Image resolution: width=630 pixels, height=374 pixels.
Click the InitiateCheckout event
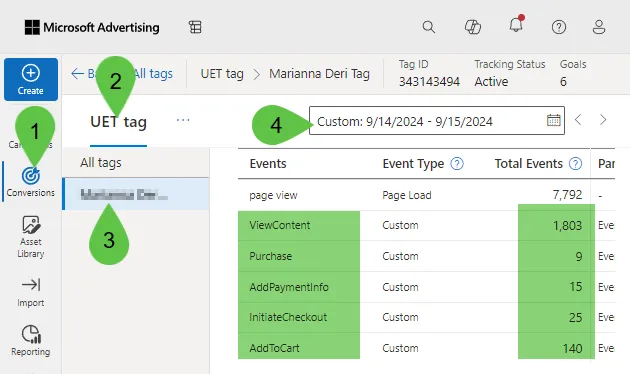[288, 317]
